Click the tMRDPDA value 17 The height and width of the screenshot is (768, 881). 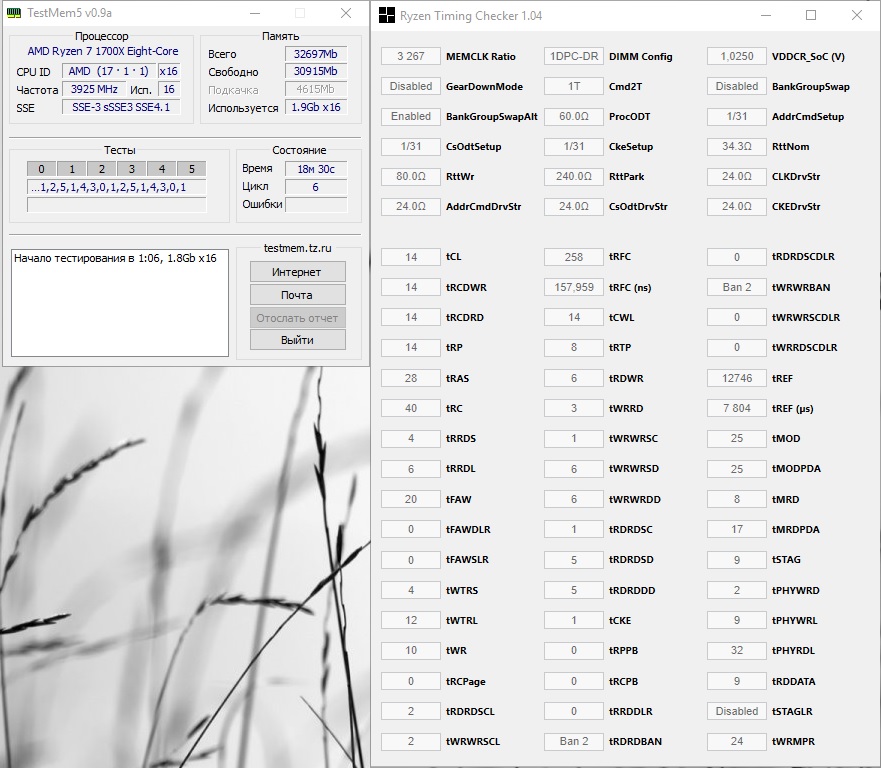(x=737, y=529)
